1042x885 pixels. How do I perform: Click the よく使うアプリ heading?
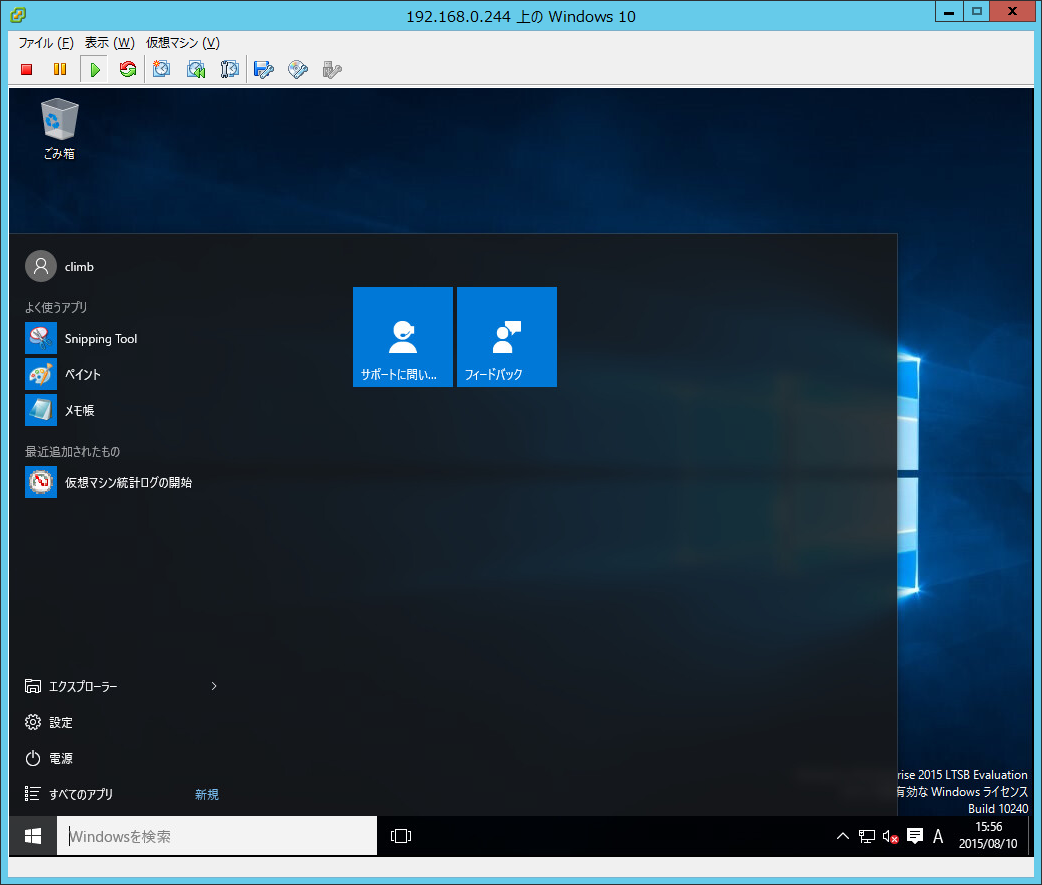pos(56,307)
